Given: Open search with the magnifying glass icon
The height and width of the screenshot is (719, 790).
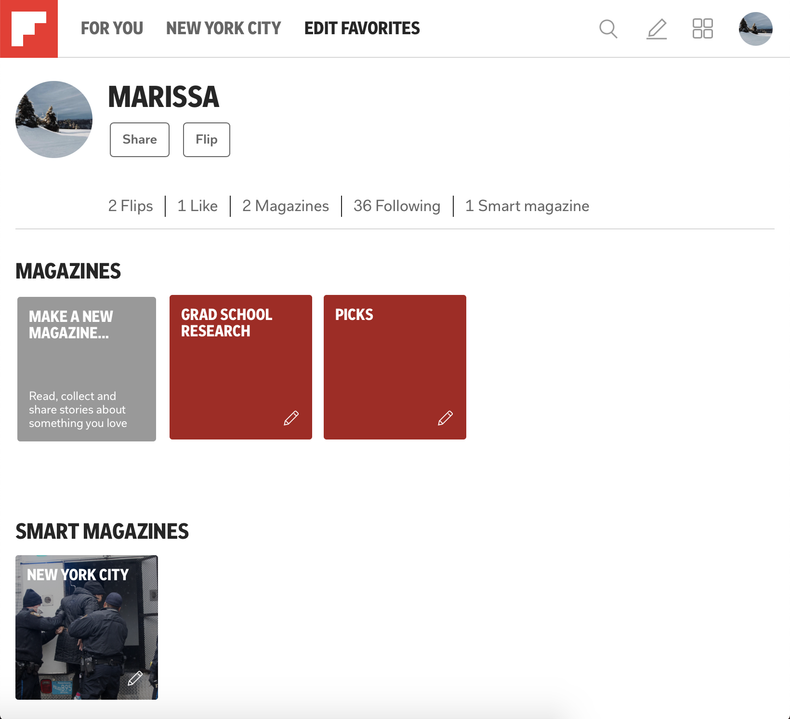Looking at the screenshot, I should click(608, 29).
